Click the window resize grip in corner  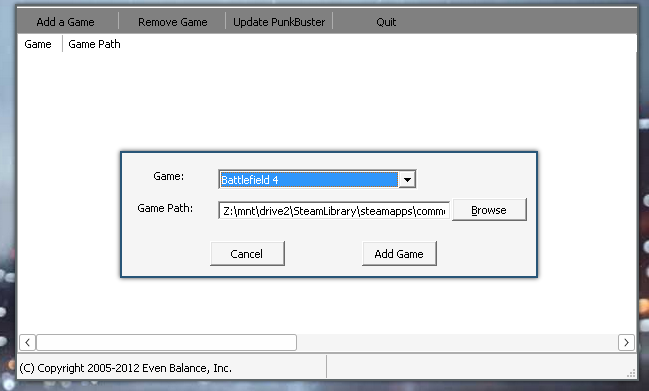[x=631, y=373]
